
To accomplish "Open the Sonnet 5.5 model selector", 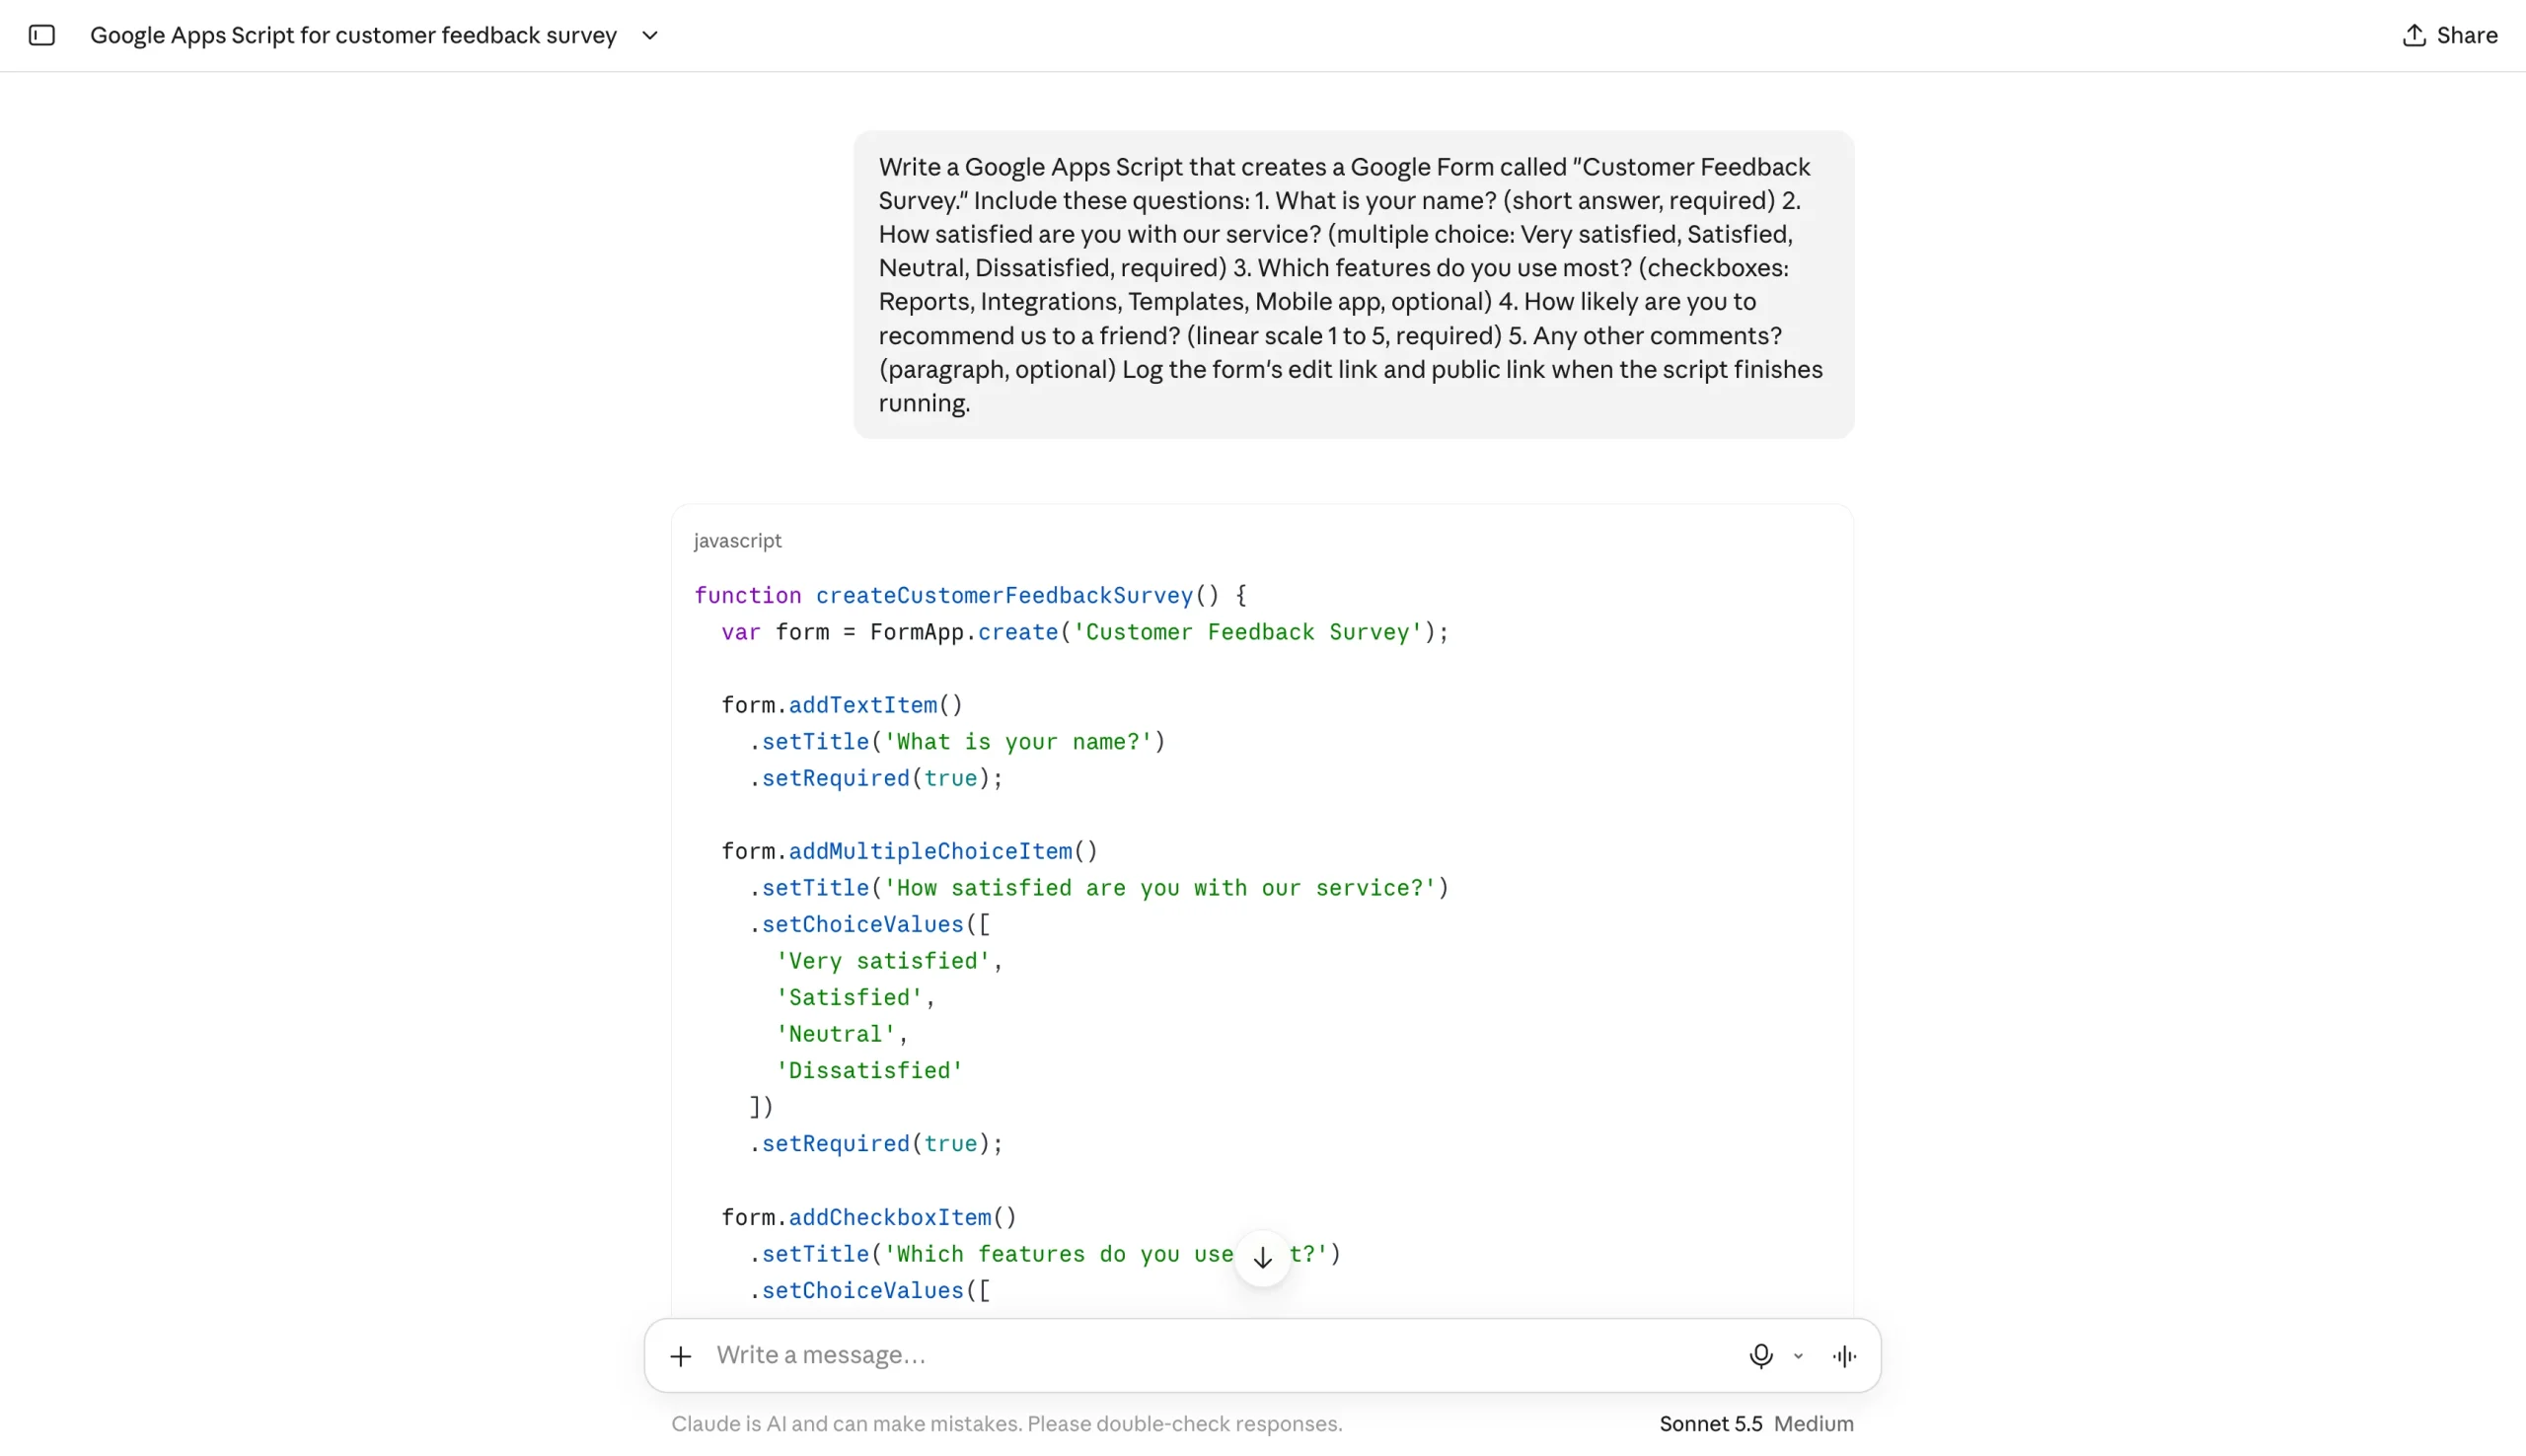I will 1711,1424.
